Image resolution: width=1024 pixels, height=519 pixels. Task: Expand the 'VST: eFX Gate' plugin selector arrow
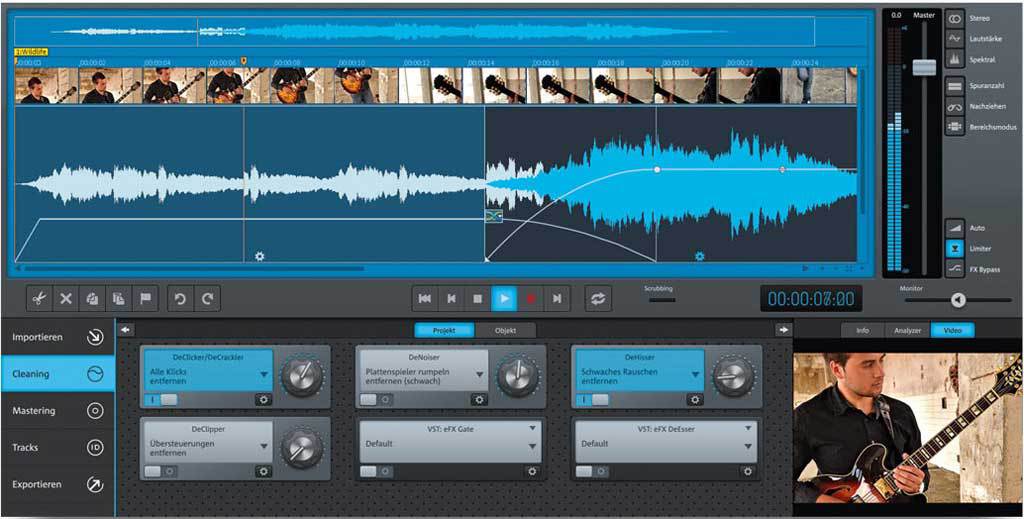533,428
